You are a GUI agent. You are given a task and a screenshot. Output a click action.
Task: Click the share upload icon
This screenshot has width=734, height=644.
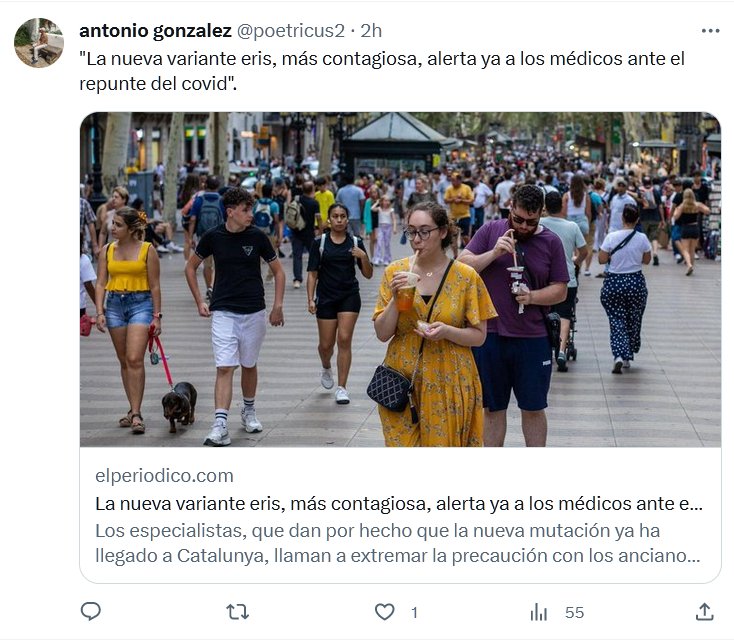[x=705, y=612]
